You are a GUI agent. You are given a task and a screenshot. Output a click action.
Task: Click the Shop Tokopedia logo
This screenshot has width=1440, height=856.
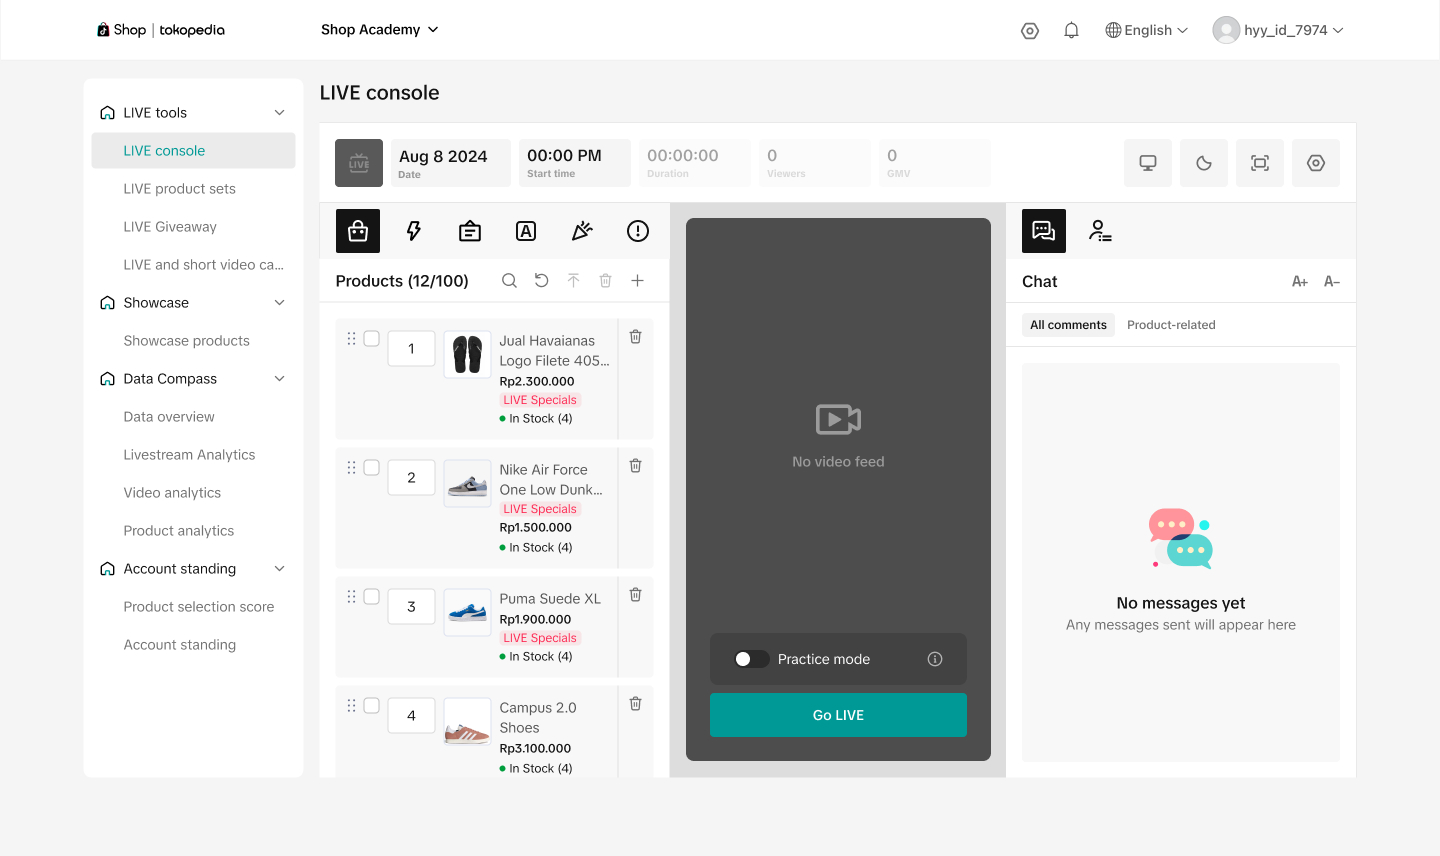[x=160, y=30]
